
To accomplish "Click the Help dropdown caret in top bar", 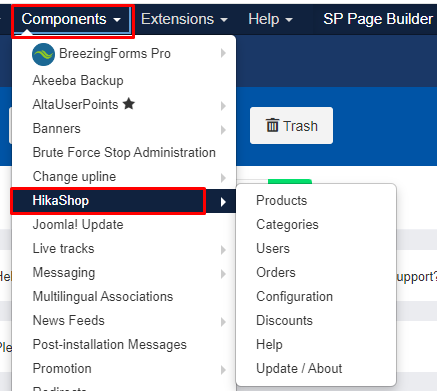I will tap(289, 20).
